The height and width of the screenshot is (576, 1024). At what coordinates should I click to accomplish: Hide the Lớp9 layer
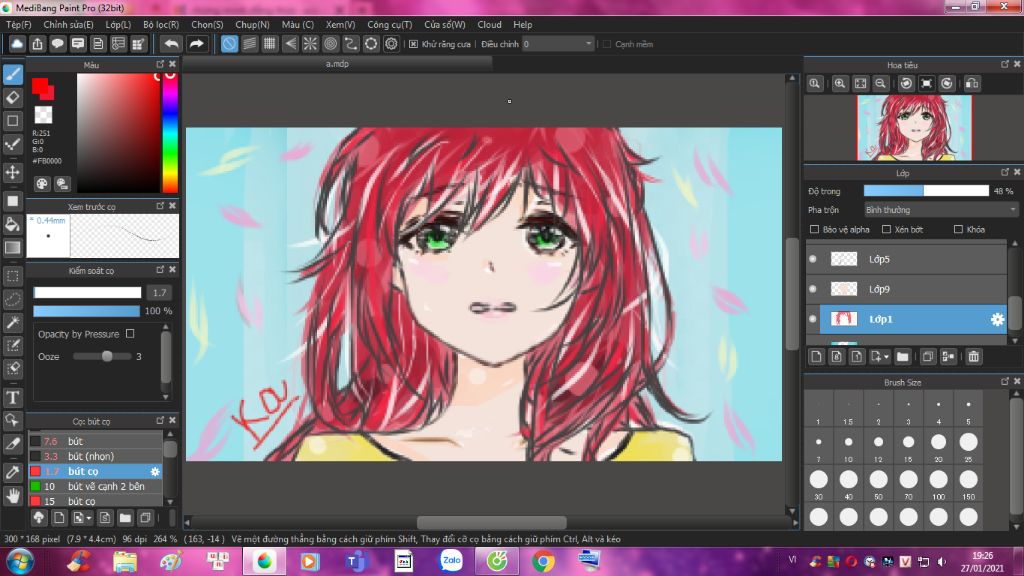tap(813, 289)
